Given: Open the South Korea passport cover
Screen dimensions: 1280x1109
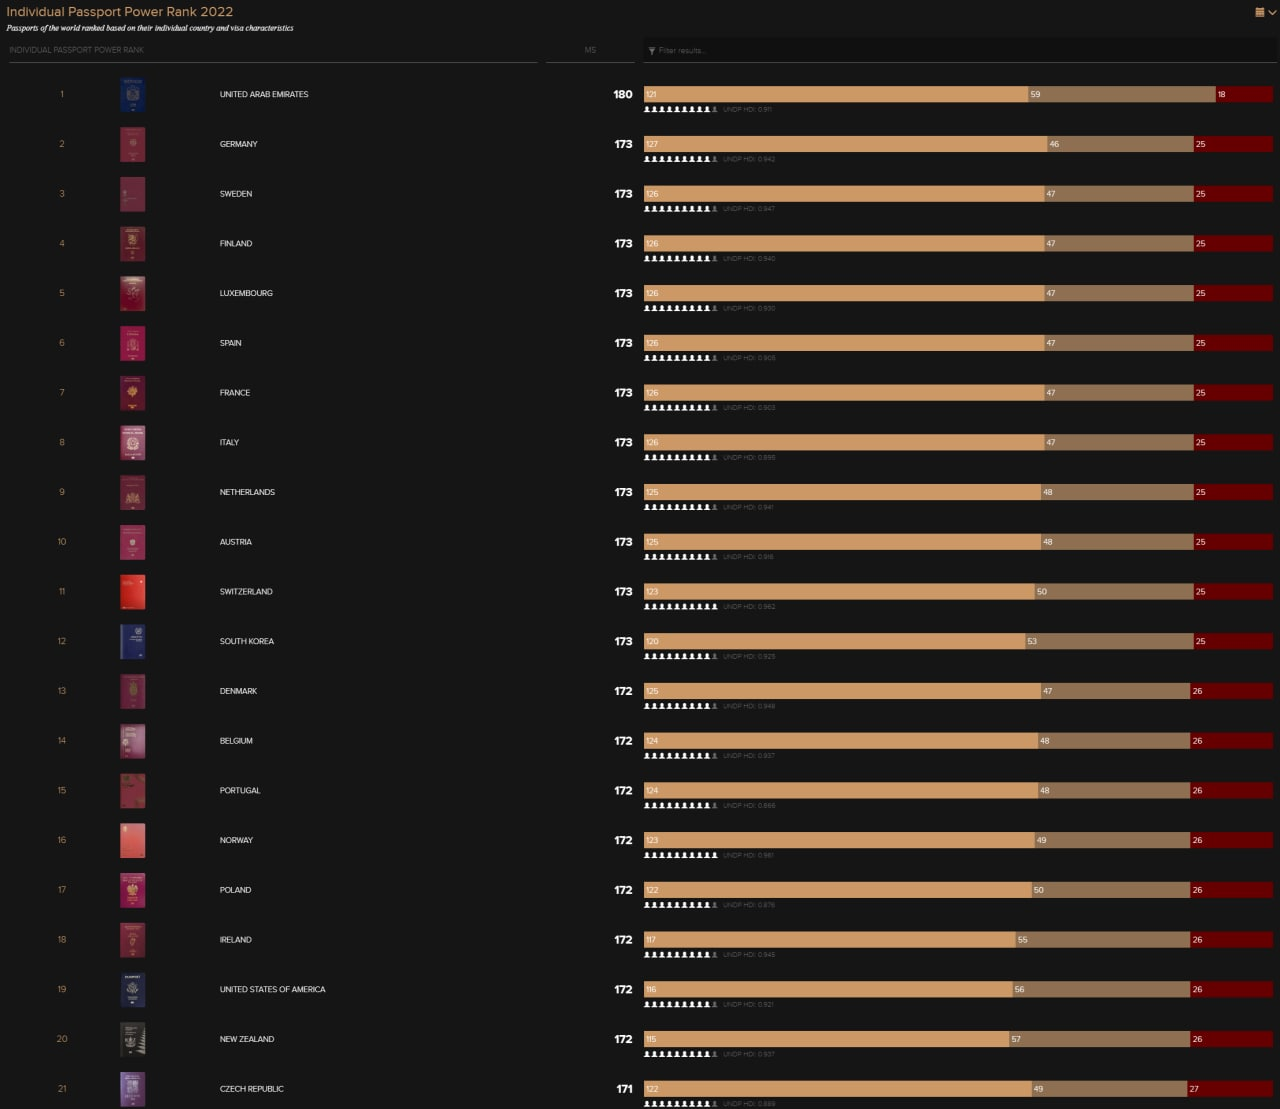Looking at the screenshot, I should [132, 642].
